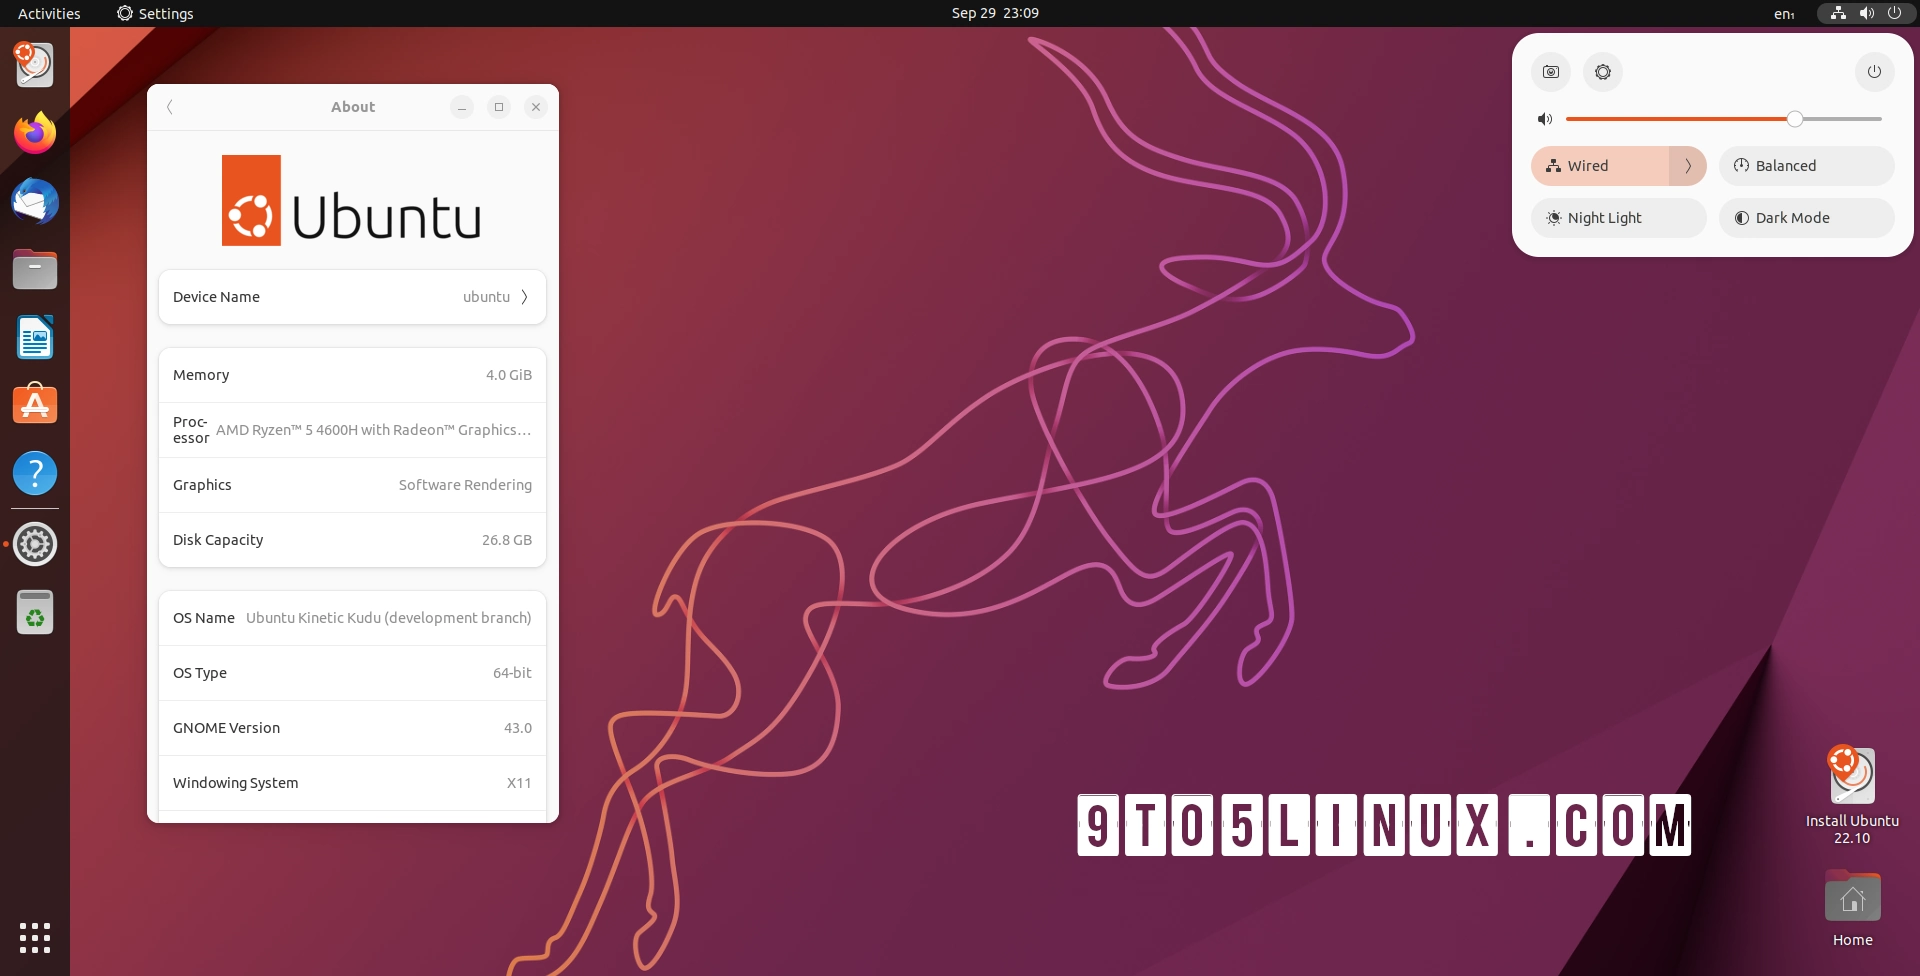Image resolution: width=1920 pixels, height=976 pixels.
Task: Select the Processor row
Action: coord(352,430)
